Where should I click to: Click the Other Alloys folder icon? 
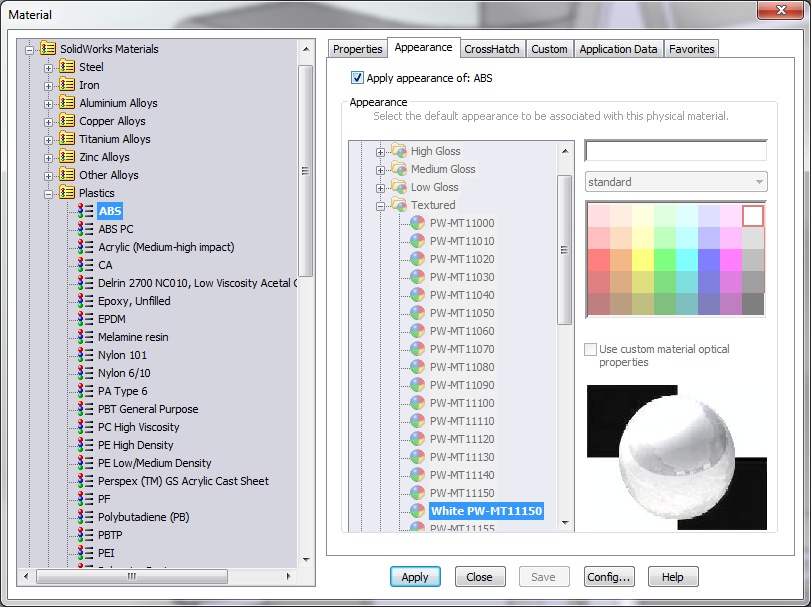pyautogui.click(x=67, y=174)
